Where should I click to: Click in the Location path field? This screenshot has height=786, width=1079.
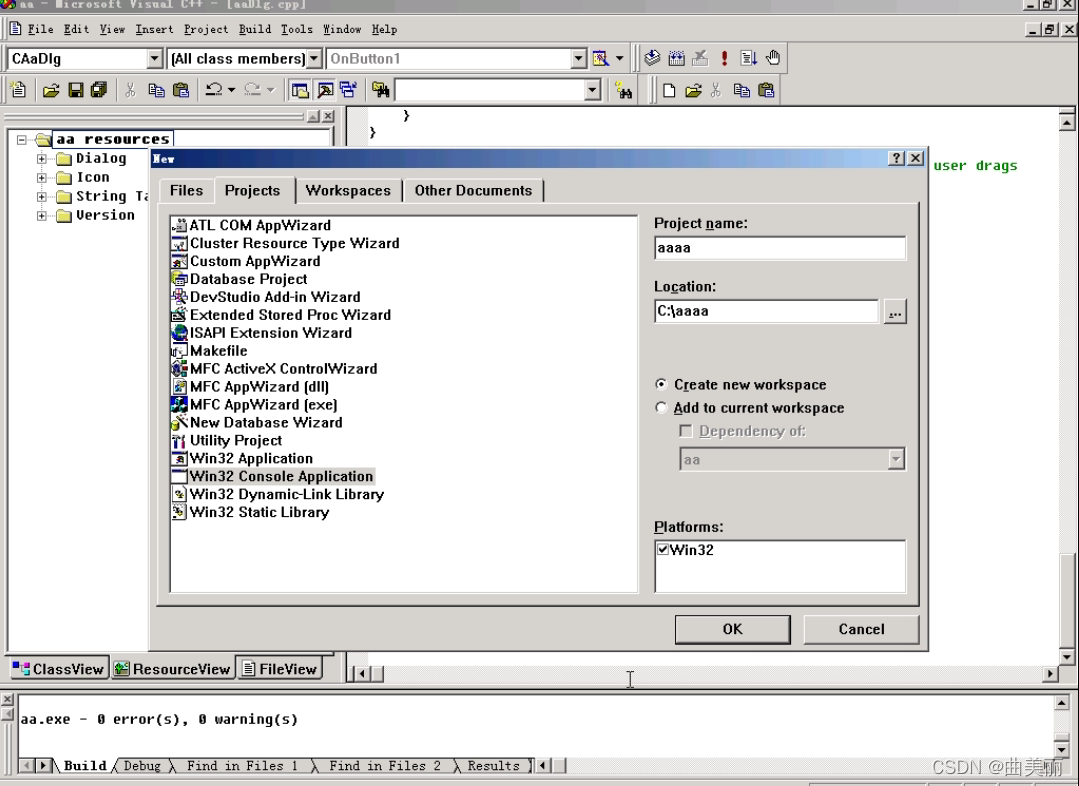(x=767, y=311)
